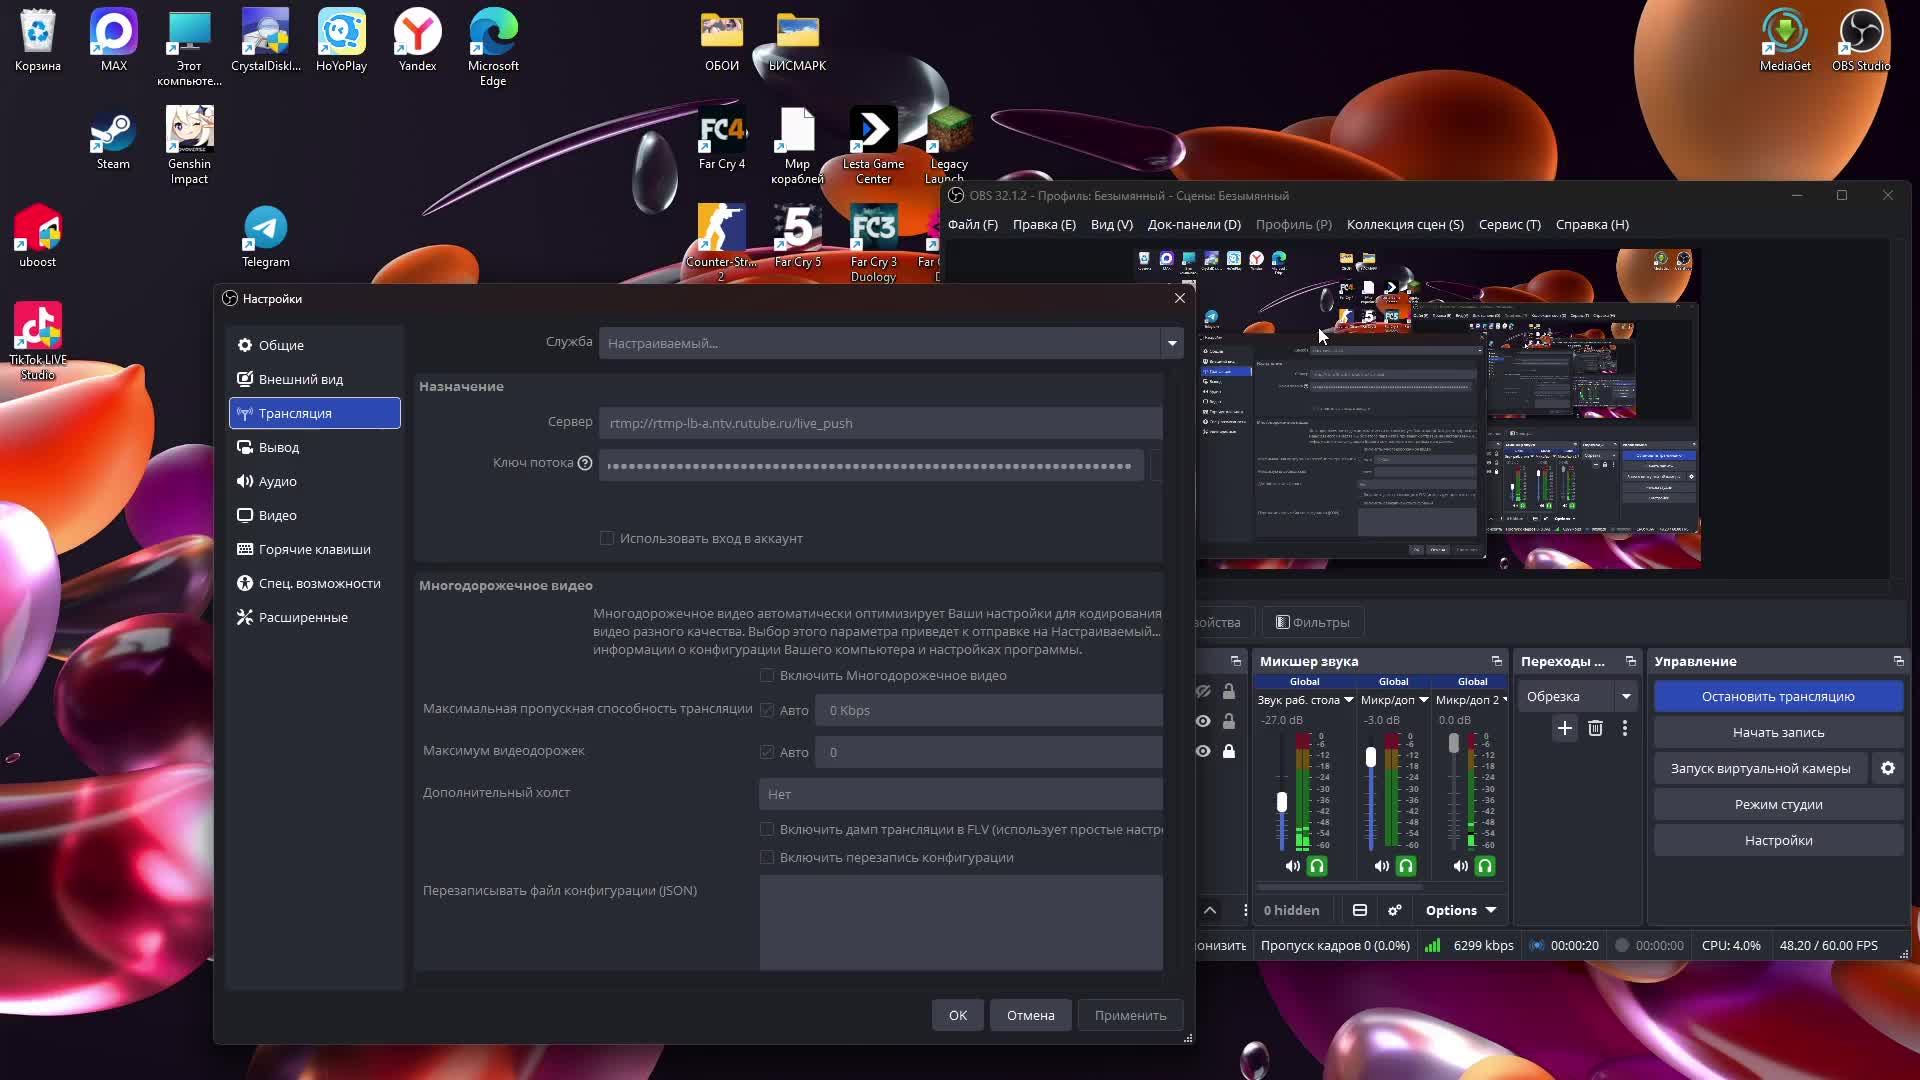Click Запуск виртуальной камеры button
The width and height of the screenshot is (1920, 1080).
1760,768
